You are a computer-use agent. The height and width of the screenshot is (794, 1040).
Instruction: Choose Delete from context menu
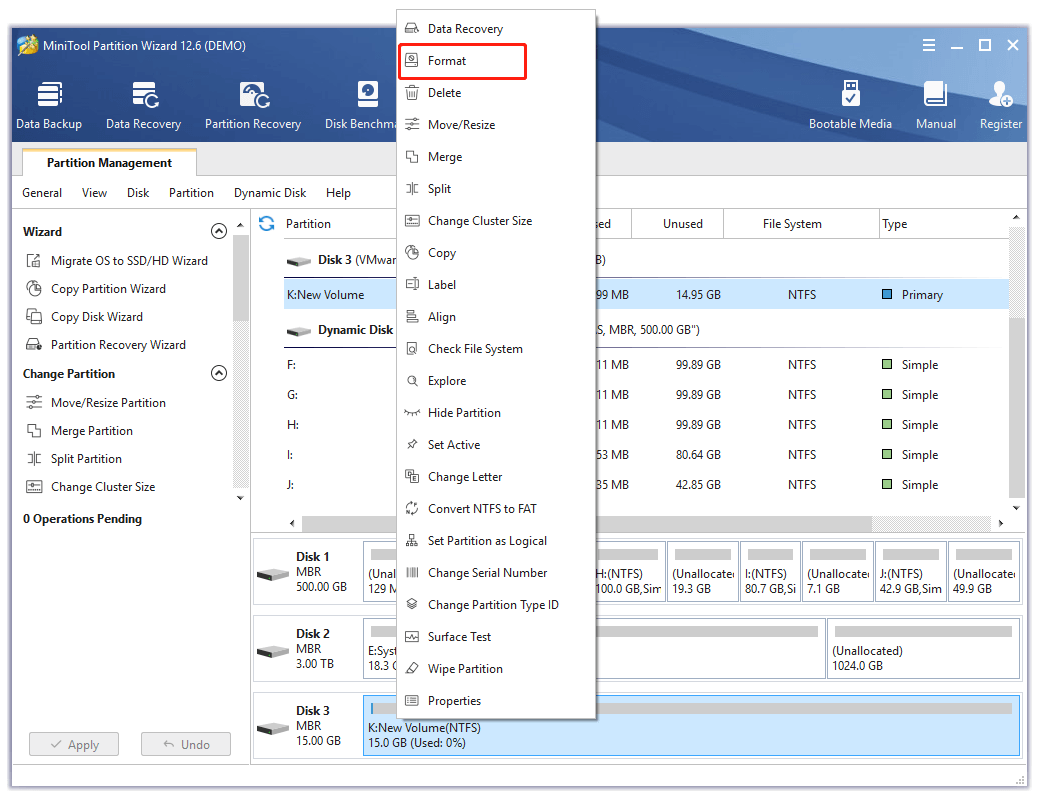click(496, 93)
